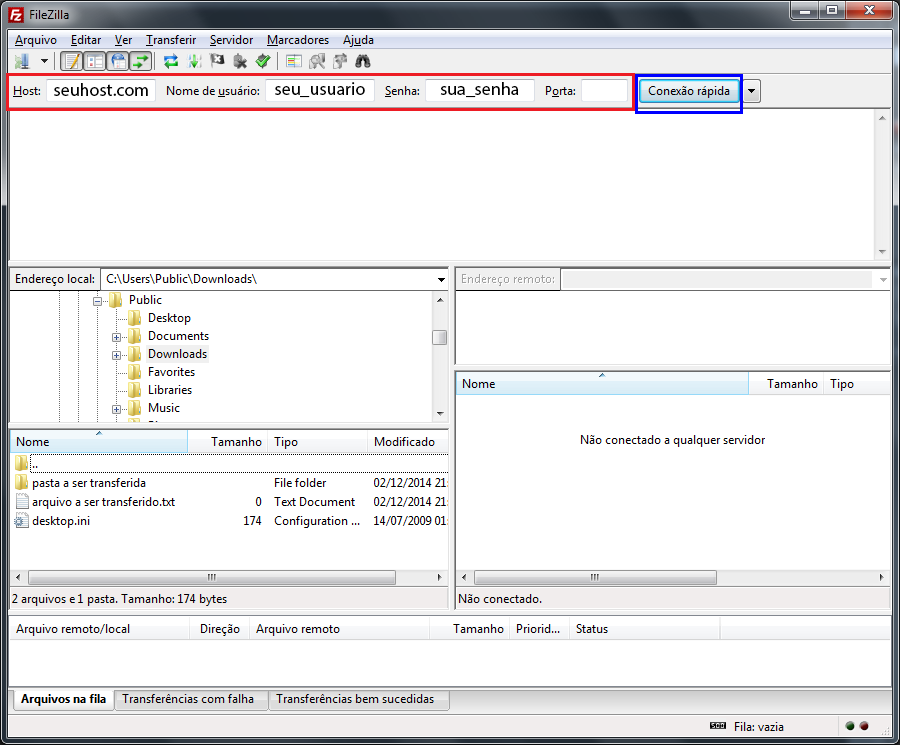Open the directory listing filters dialog

click(x=294, y=61)
